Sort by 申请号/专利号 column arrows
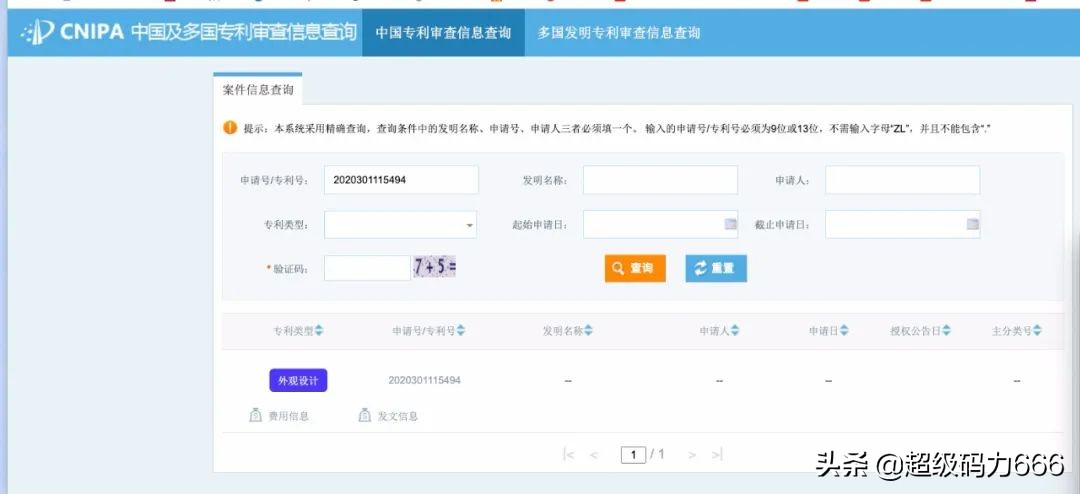1080x494 pixels. (461, 331)
